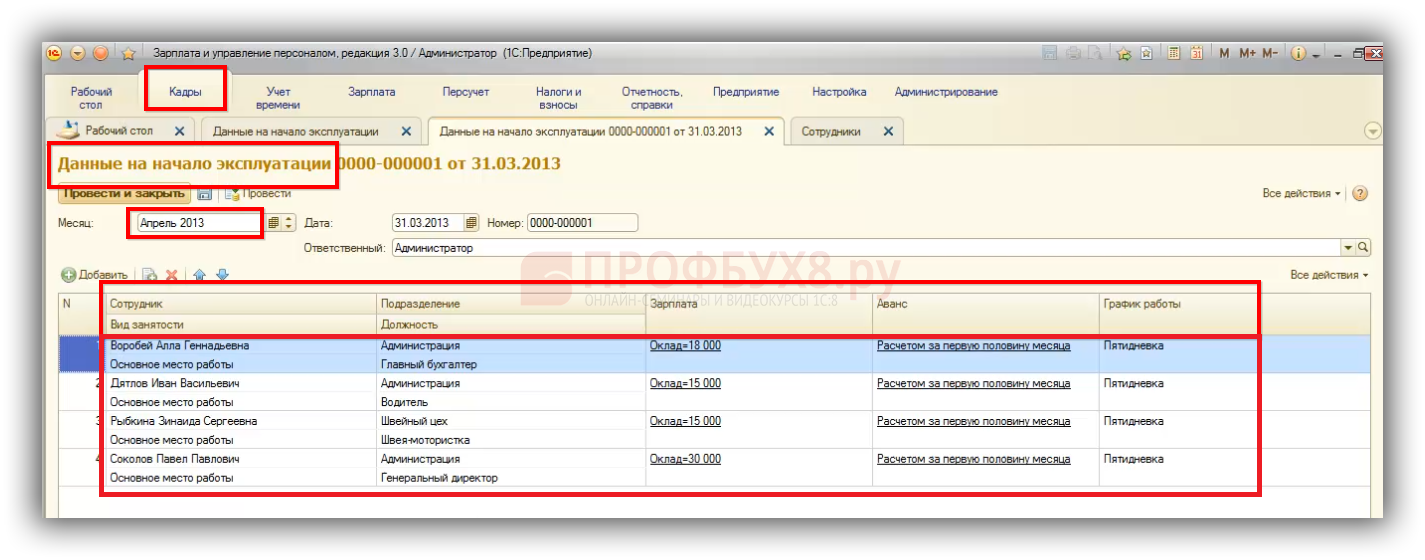This screenshot has width=1425, height=560.
Task: Open Все действия menu beside help icon
Action: click(1301, 194)
